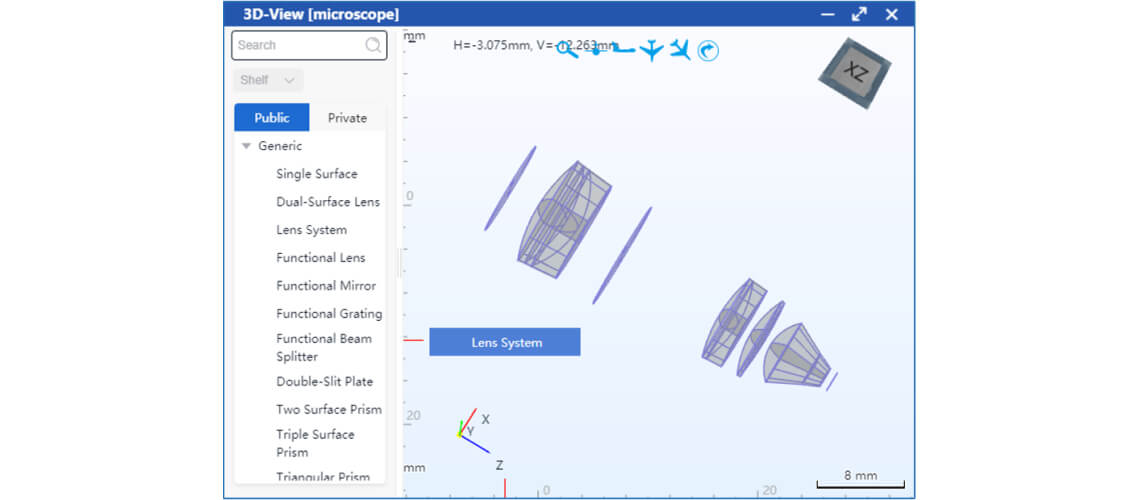This screenshot has height=500, width=1140.
Task: Choose Functional Grating from the list
Action: (329, 314)
